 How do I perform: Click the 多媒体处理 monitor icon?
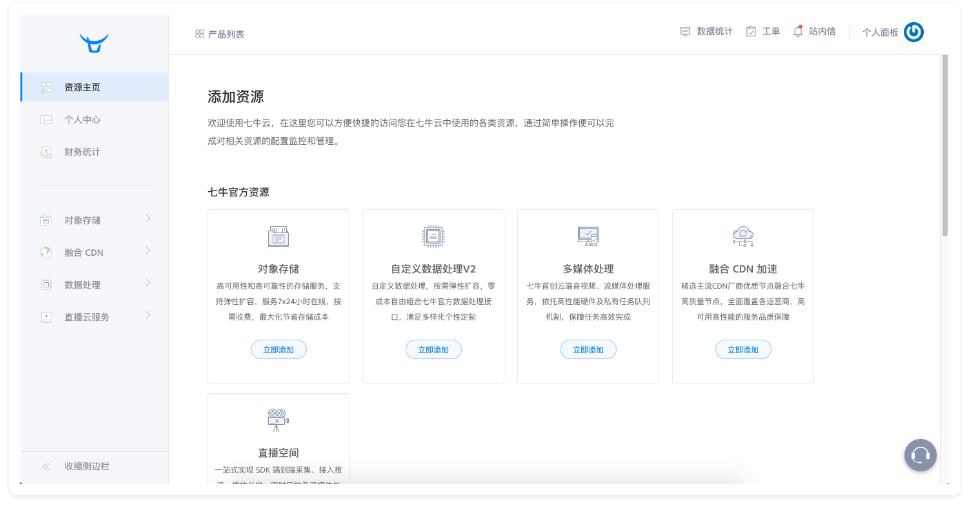pyautogui.click(x=588, y=236)
